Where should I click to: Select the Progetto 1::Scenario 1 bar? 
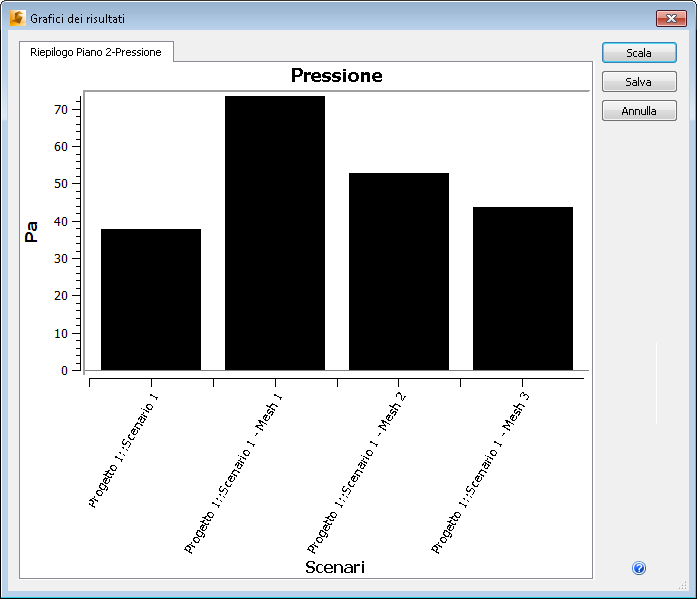[151, 300]
